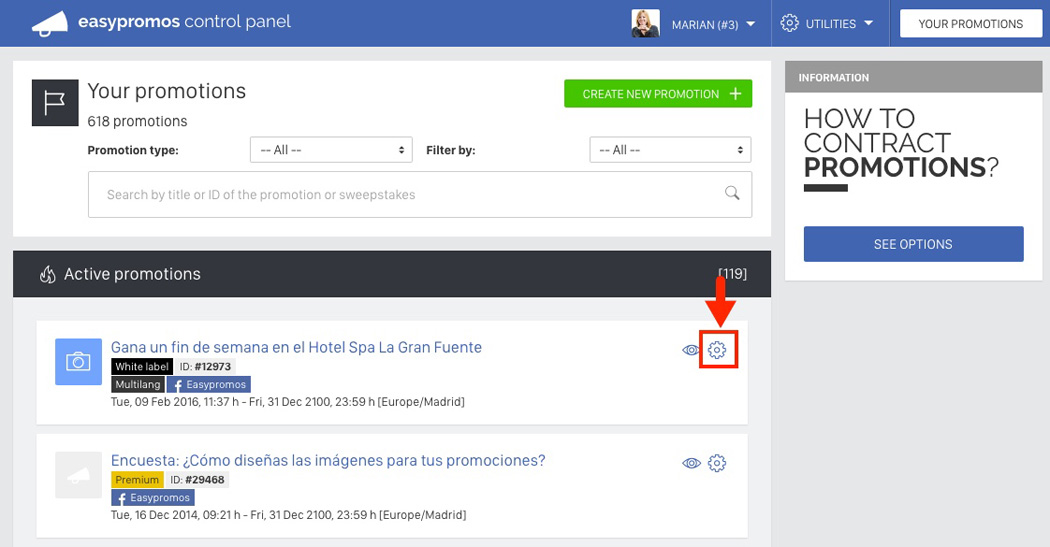Click ID #29468 label
Image resolution: width=1050 pixels, height=547 pixels.
[198, 479]
